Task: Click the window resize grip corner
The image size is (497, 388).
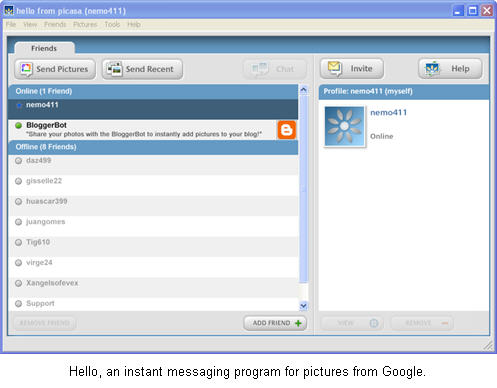Action: [488, 346]
